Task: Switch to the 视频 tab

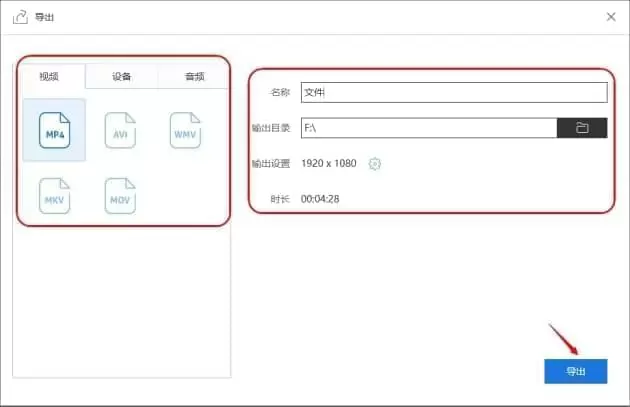Action: click(49, 76)
